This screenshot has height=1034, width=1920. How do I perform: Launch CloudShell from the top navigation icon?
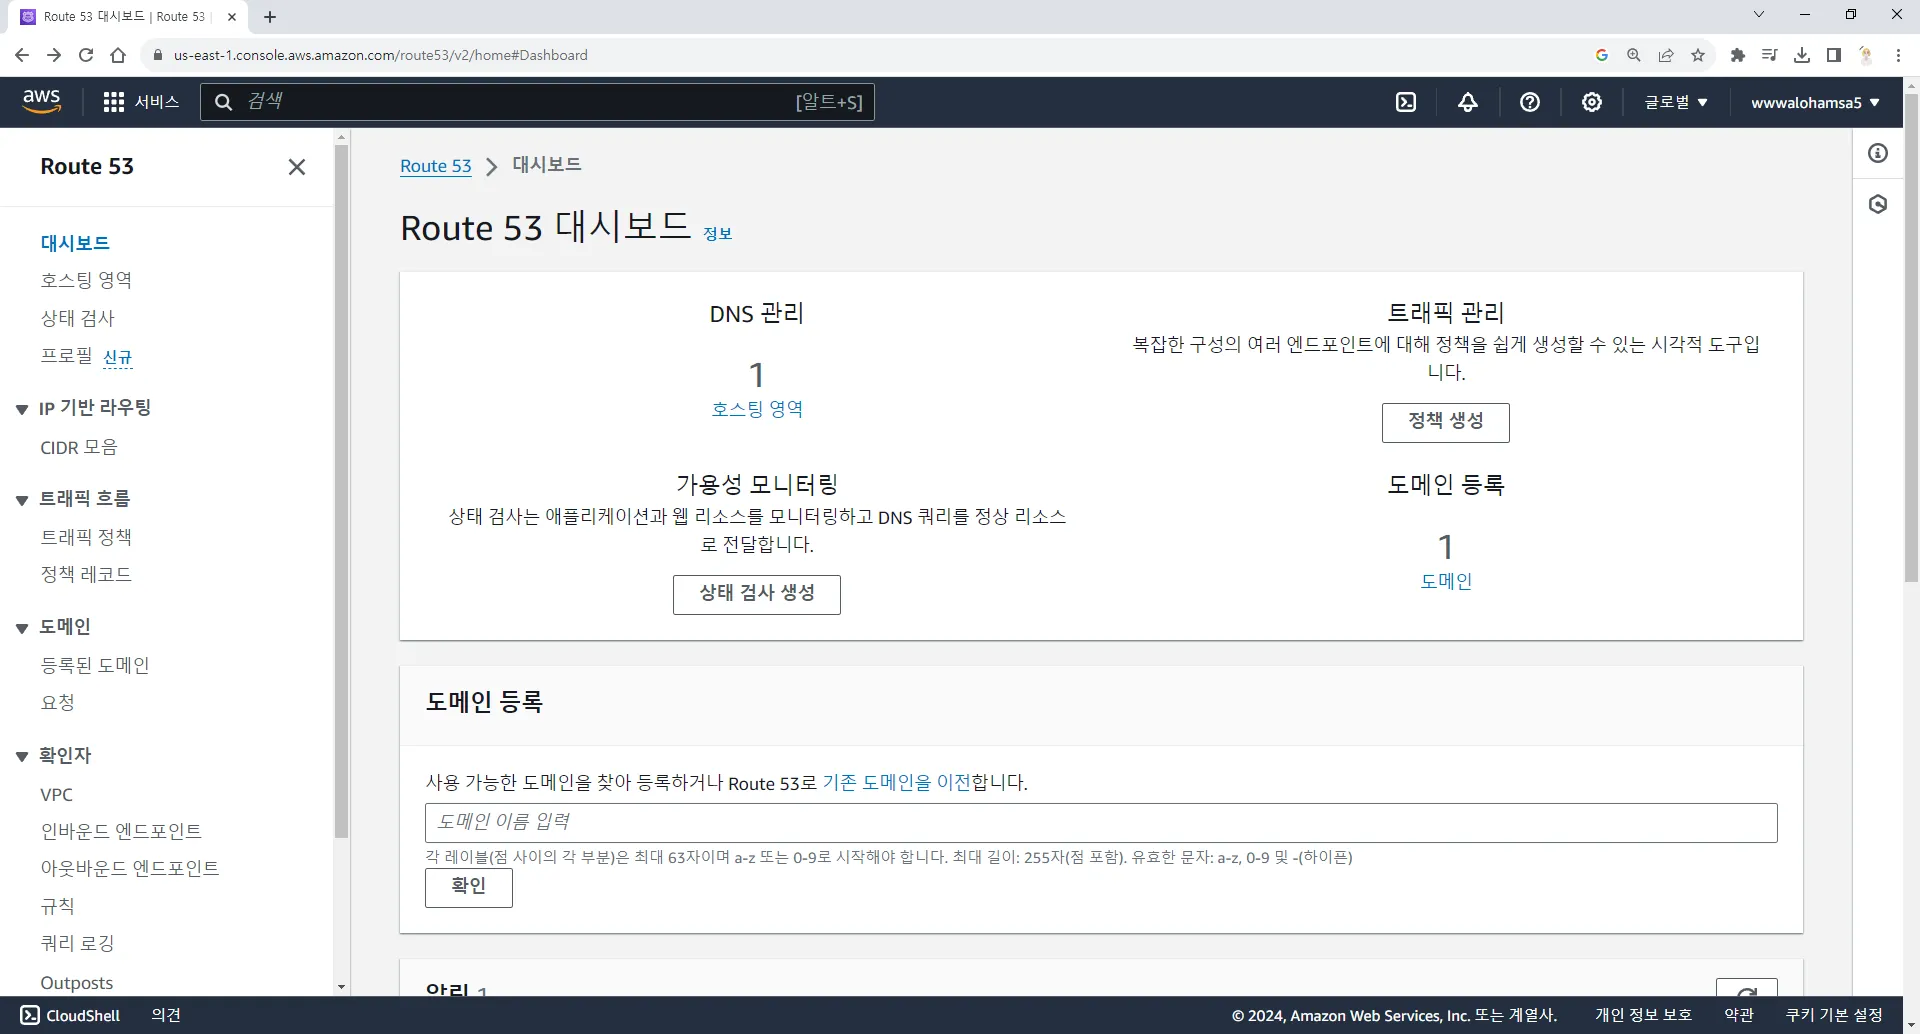(x=1406, y=102)
